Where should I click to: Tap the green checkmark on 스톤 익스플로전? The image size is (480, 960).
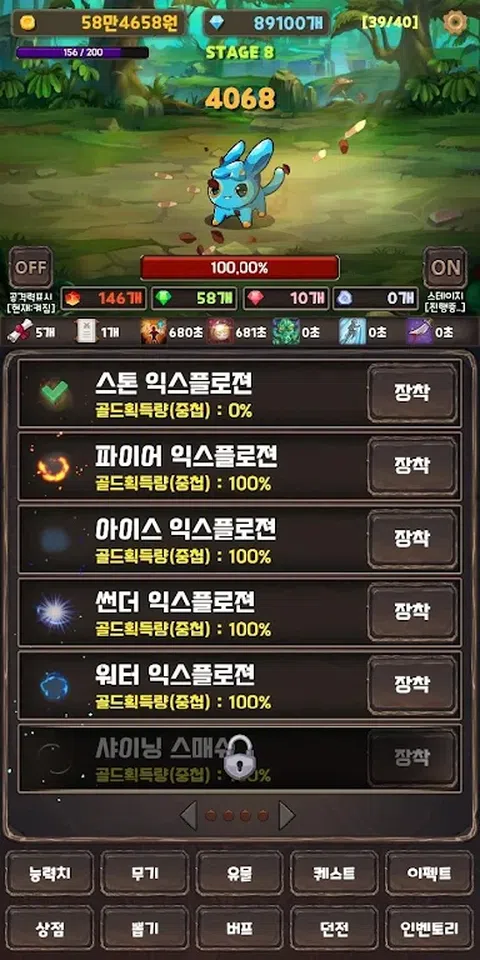pyautogui.click(x=55, y=392)
